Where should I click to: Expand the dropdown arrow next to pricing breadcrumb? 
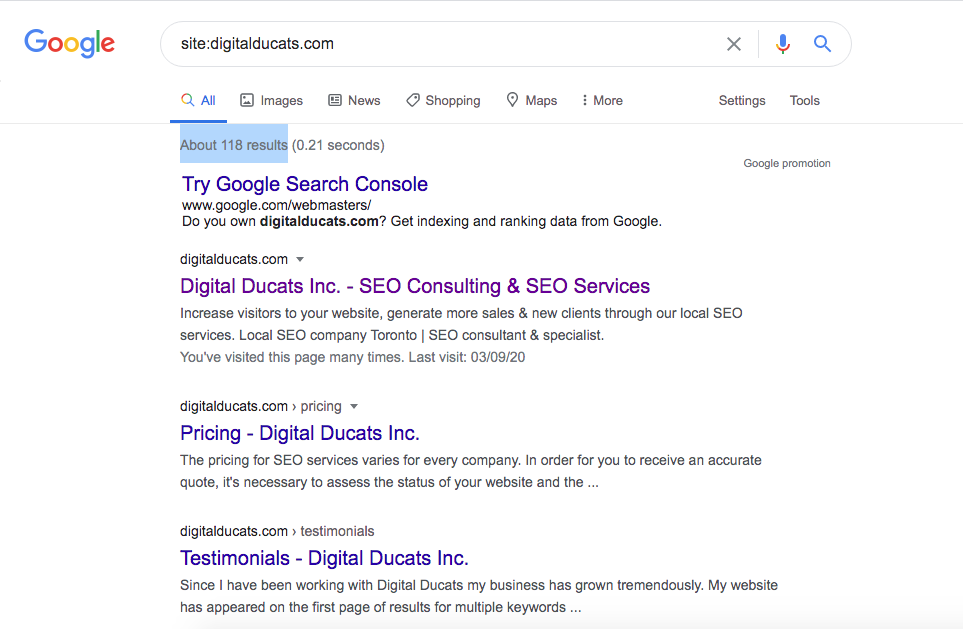(354, 406)
